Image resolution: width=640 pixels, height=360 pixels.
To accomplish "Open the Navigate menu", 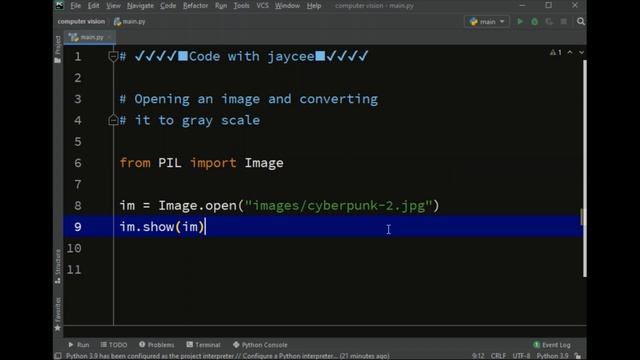I will pyautogui.click(x=140, y=6).
